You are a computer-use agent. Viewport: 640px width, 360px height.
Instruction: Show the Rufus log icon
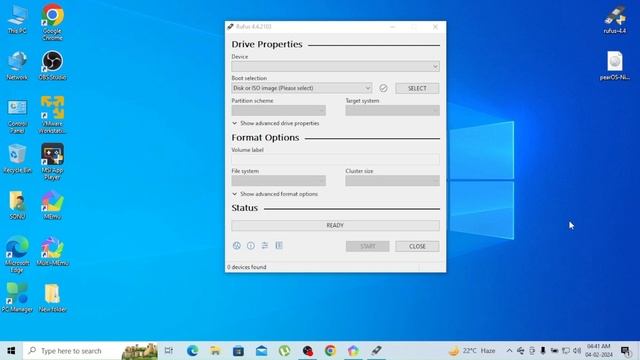click(x=279, y=246)
